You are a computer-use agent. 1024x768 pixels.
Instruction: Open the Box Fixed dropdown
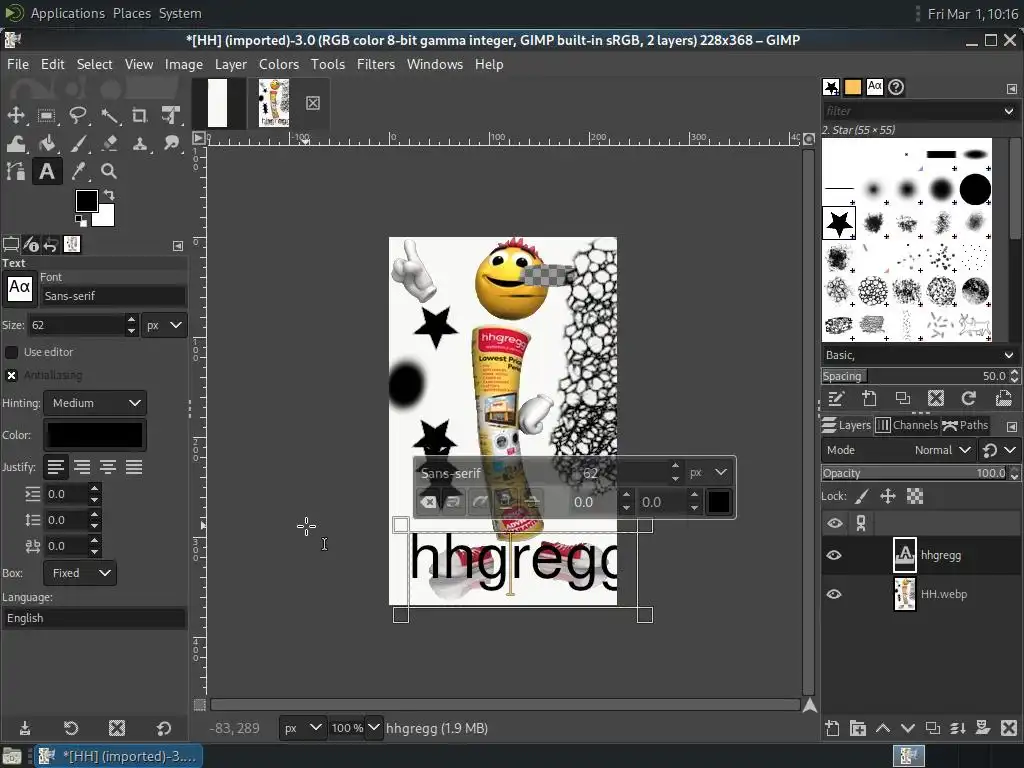click(80, 573)
